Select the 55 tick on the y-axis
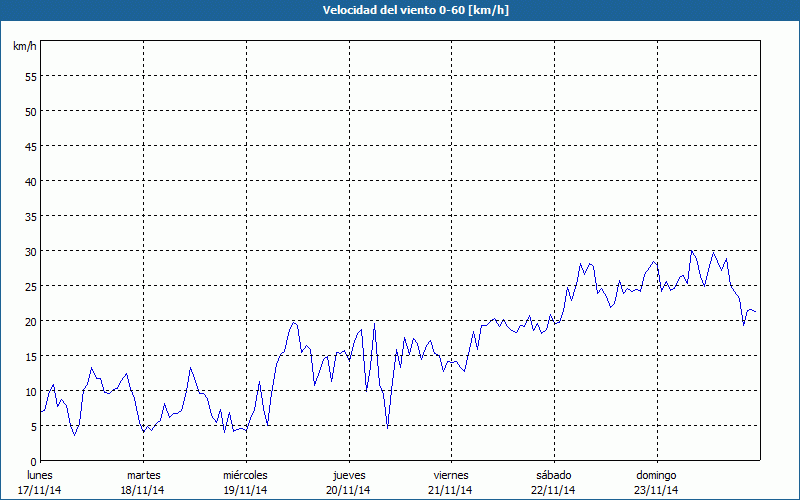This screenshot has width=800, height=500. coord(30,76)
